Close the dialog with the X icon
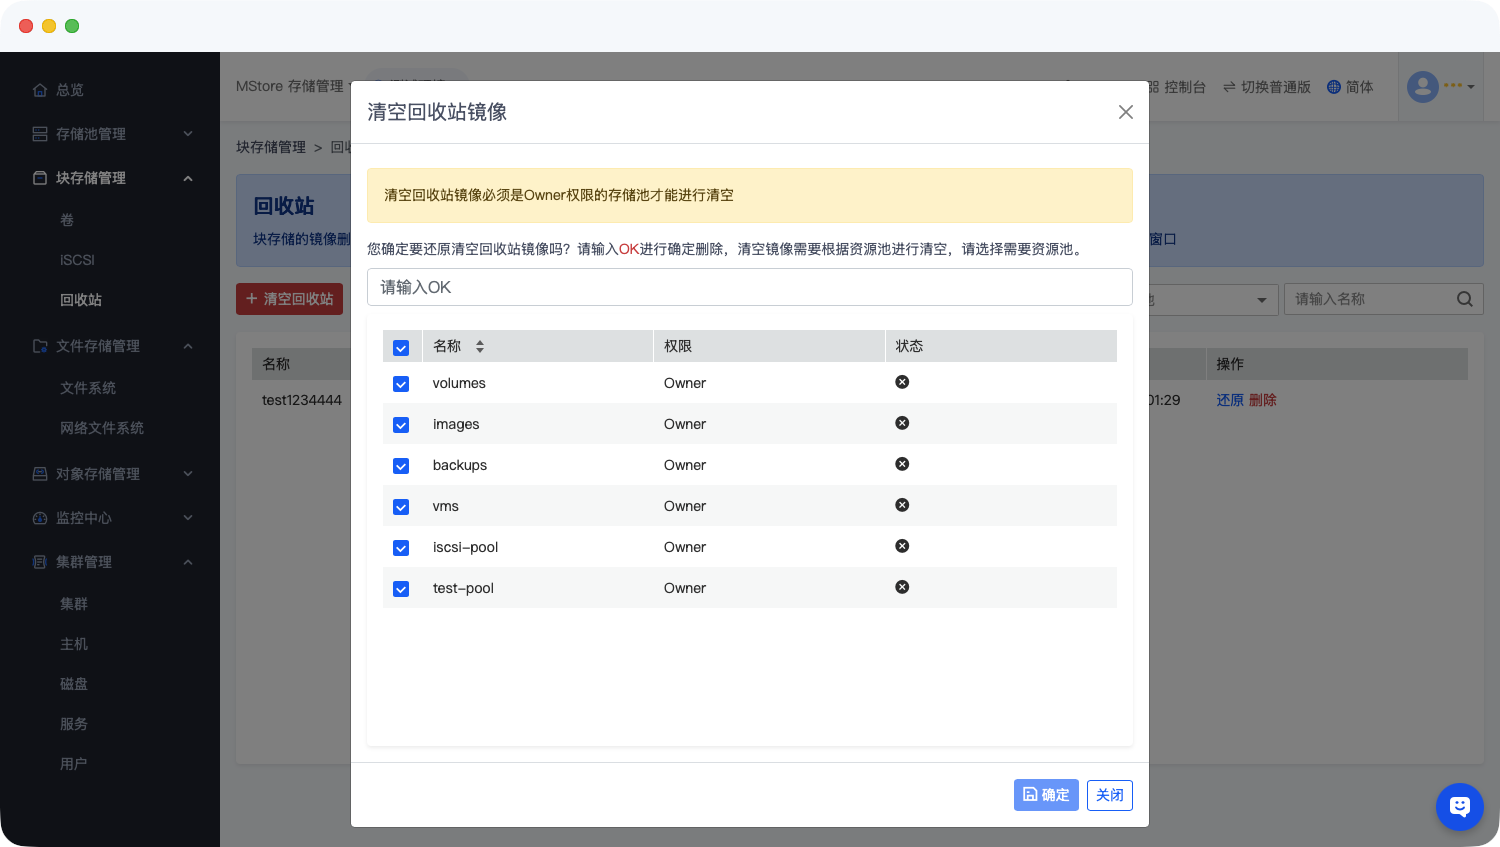 1125,112
